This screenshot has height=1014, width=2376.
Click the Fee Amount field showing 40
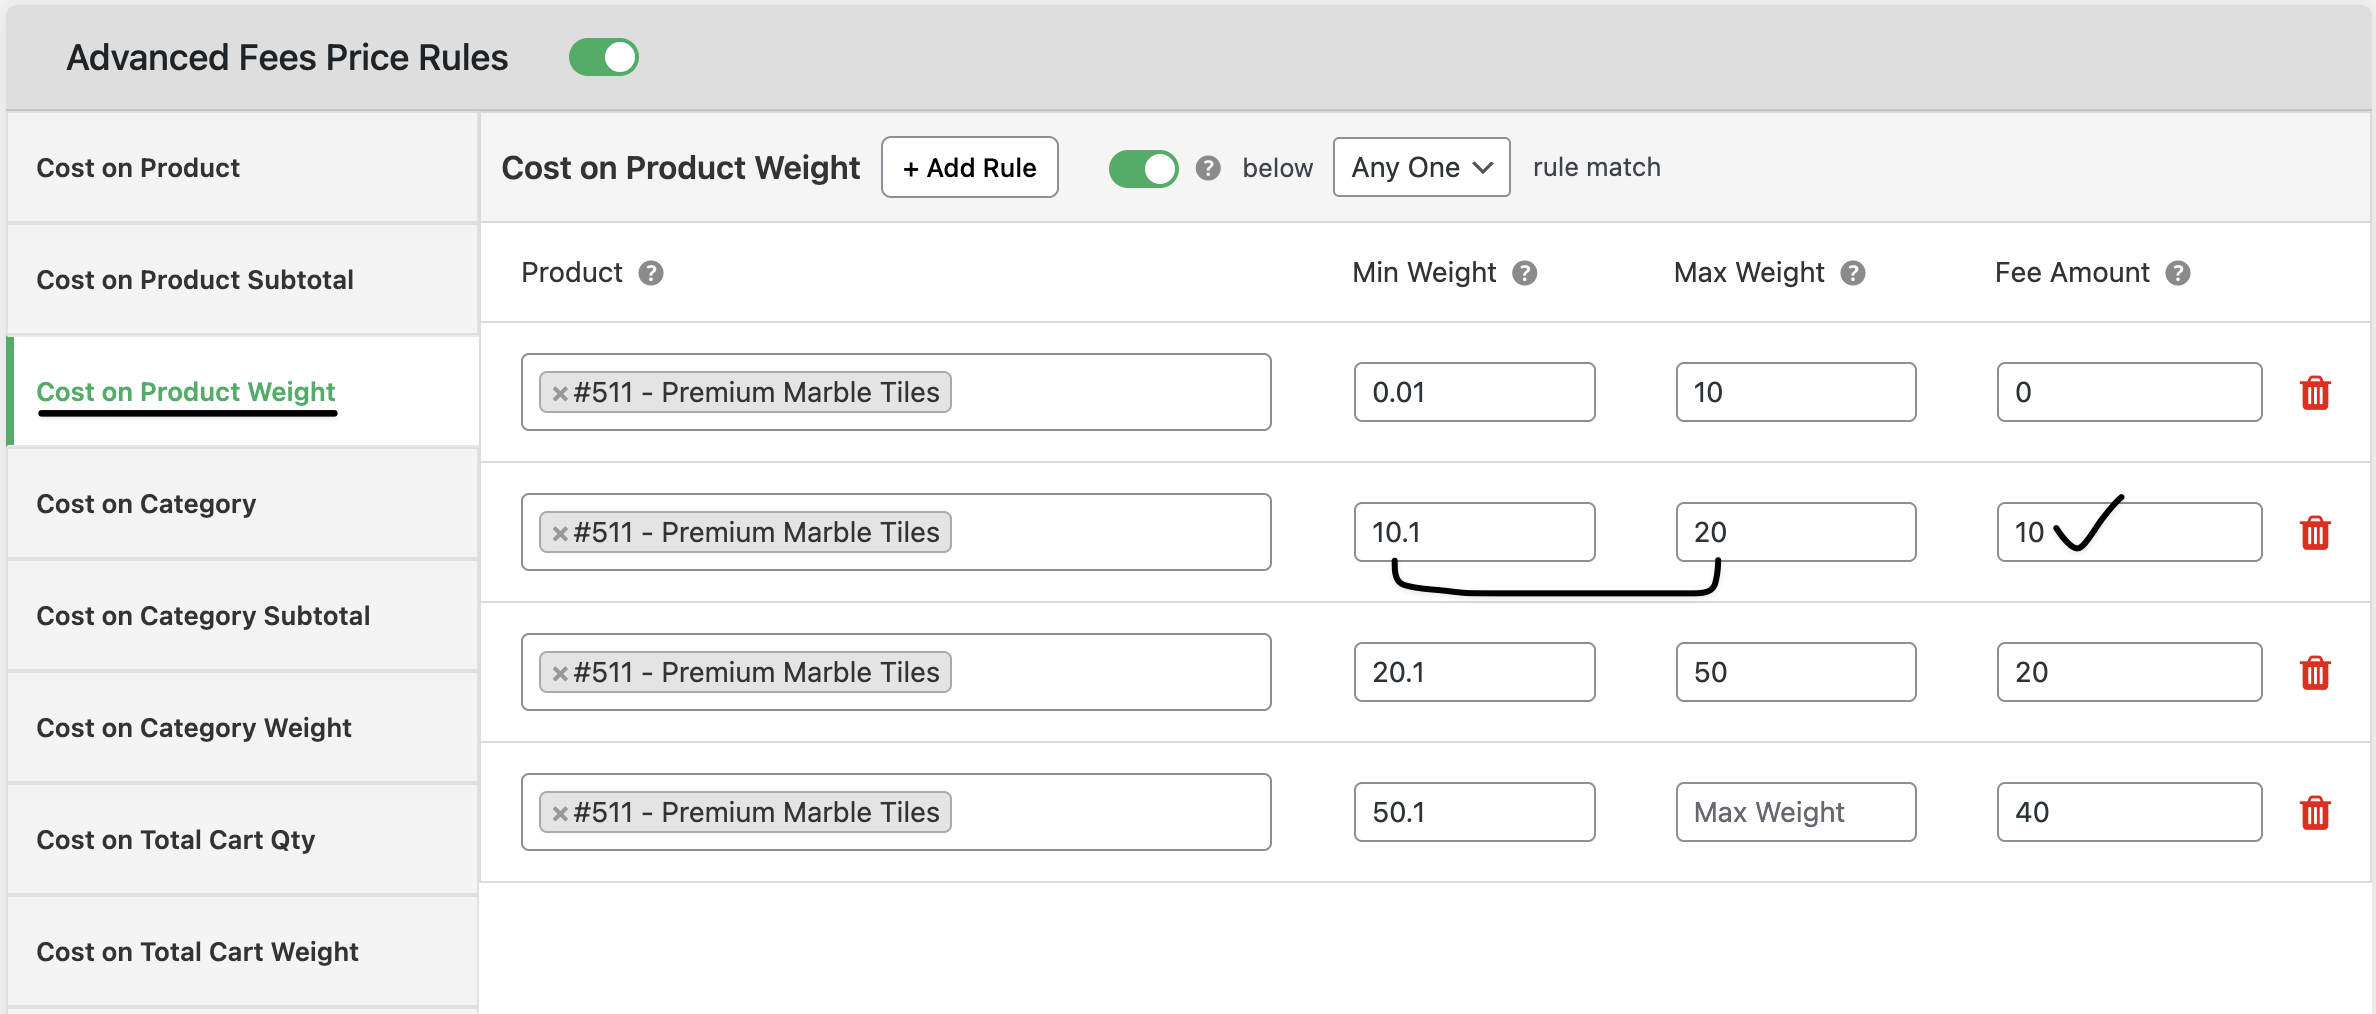[2128, 812]
